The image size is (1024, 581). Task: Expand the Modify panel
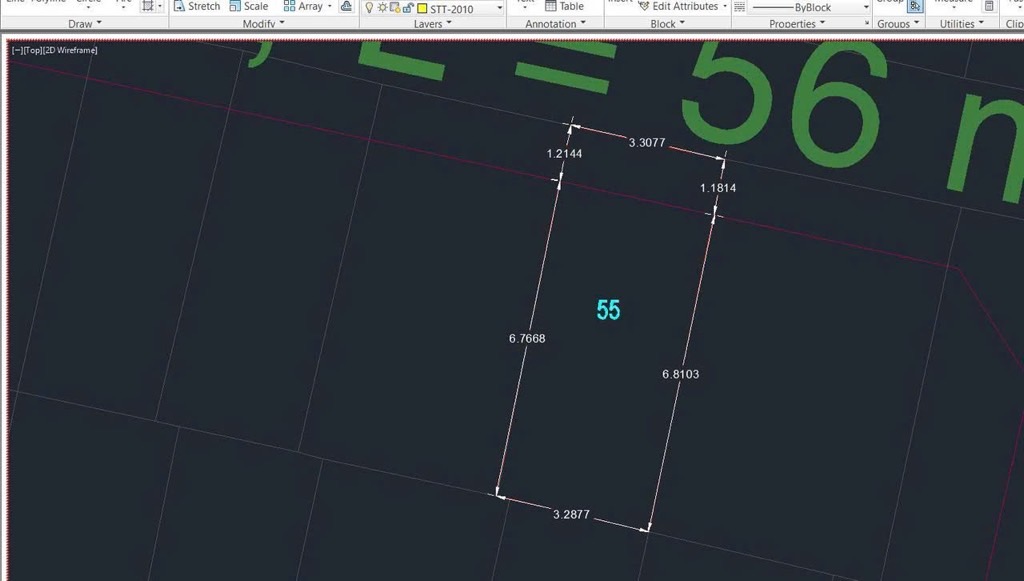coord(263,24)
